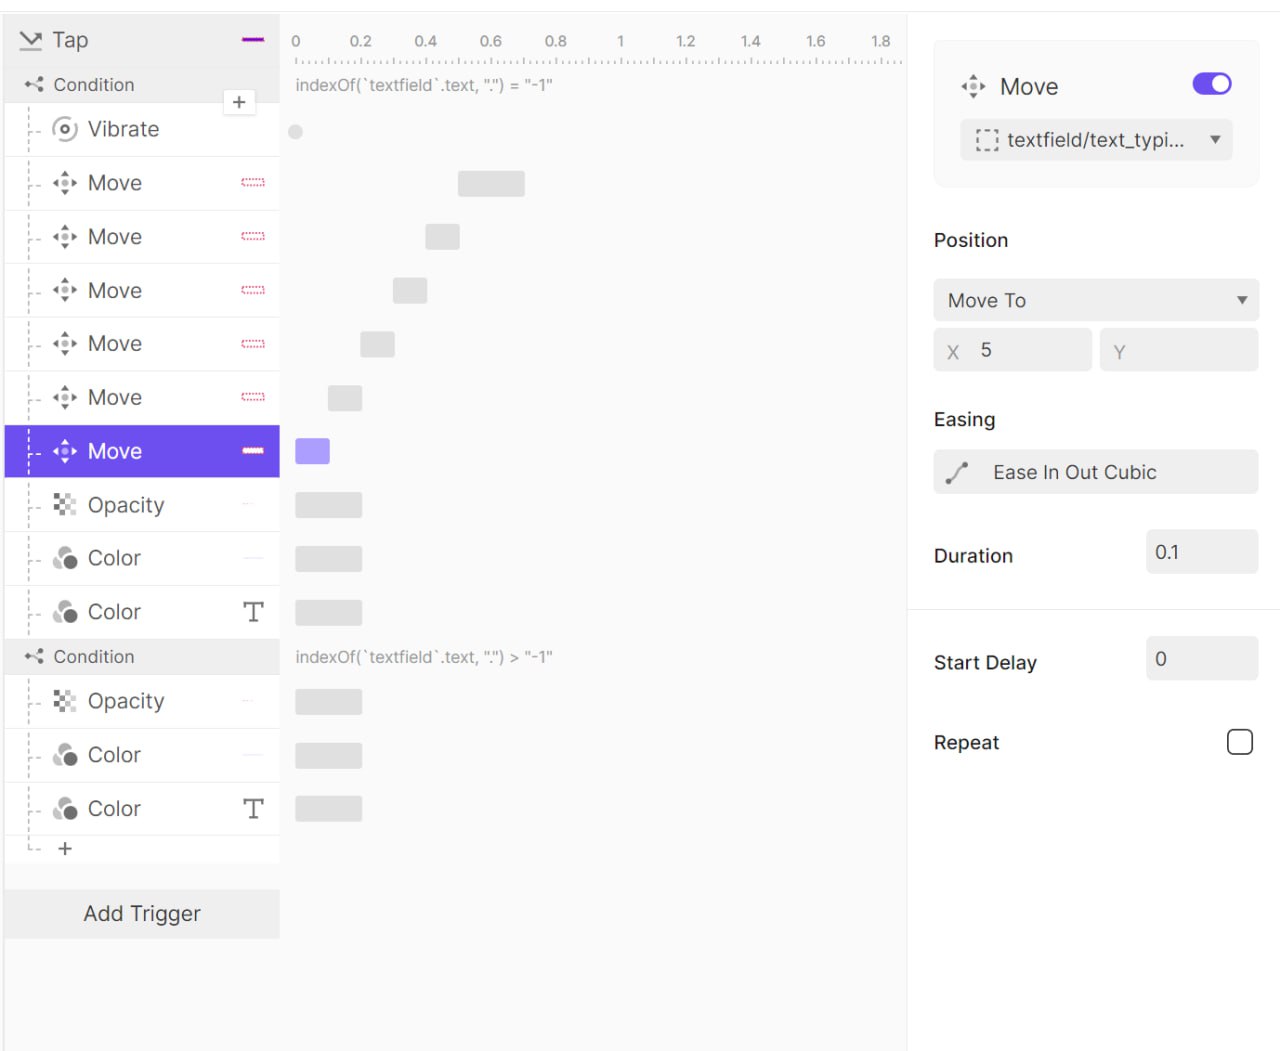Screen dimensions: 1280x1051
Task: Click the icon of the highlighted Move response
Action: pyautogui.click(x=65, y=451)
